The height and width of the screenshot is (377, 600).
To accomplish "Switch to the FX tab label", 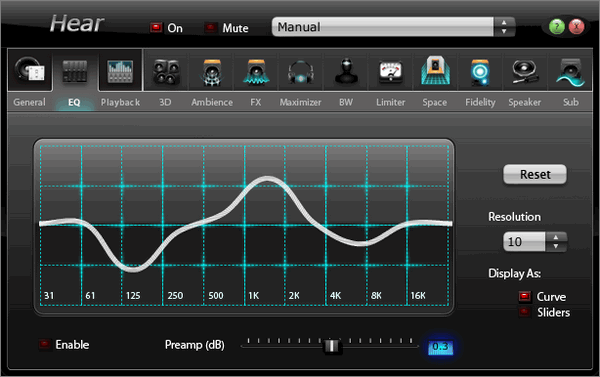I will pyautogui.click(x=256, y=102).
